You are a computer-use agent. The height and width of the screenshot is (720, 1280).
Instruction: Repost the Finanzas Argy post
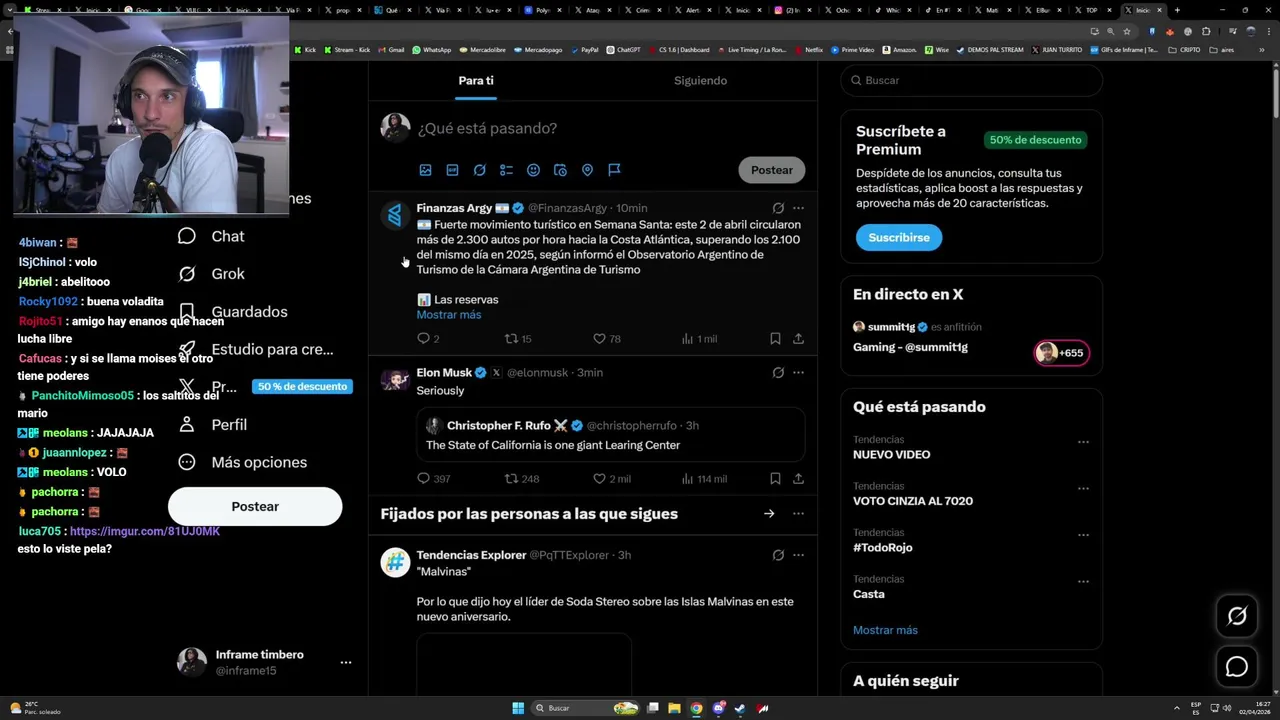pos(518,339)
